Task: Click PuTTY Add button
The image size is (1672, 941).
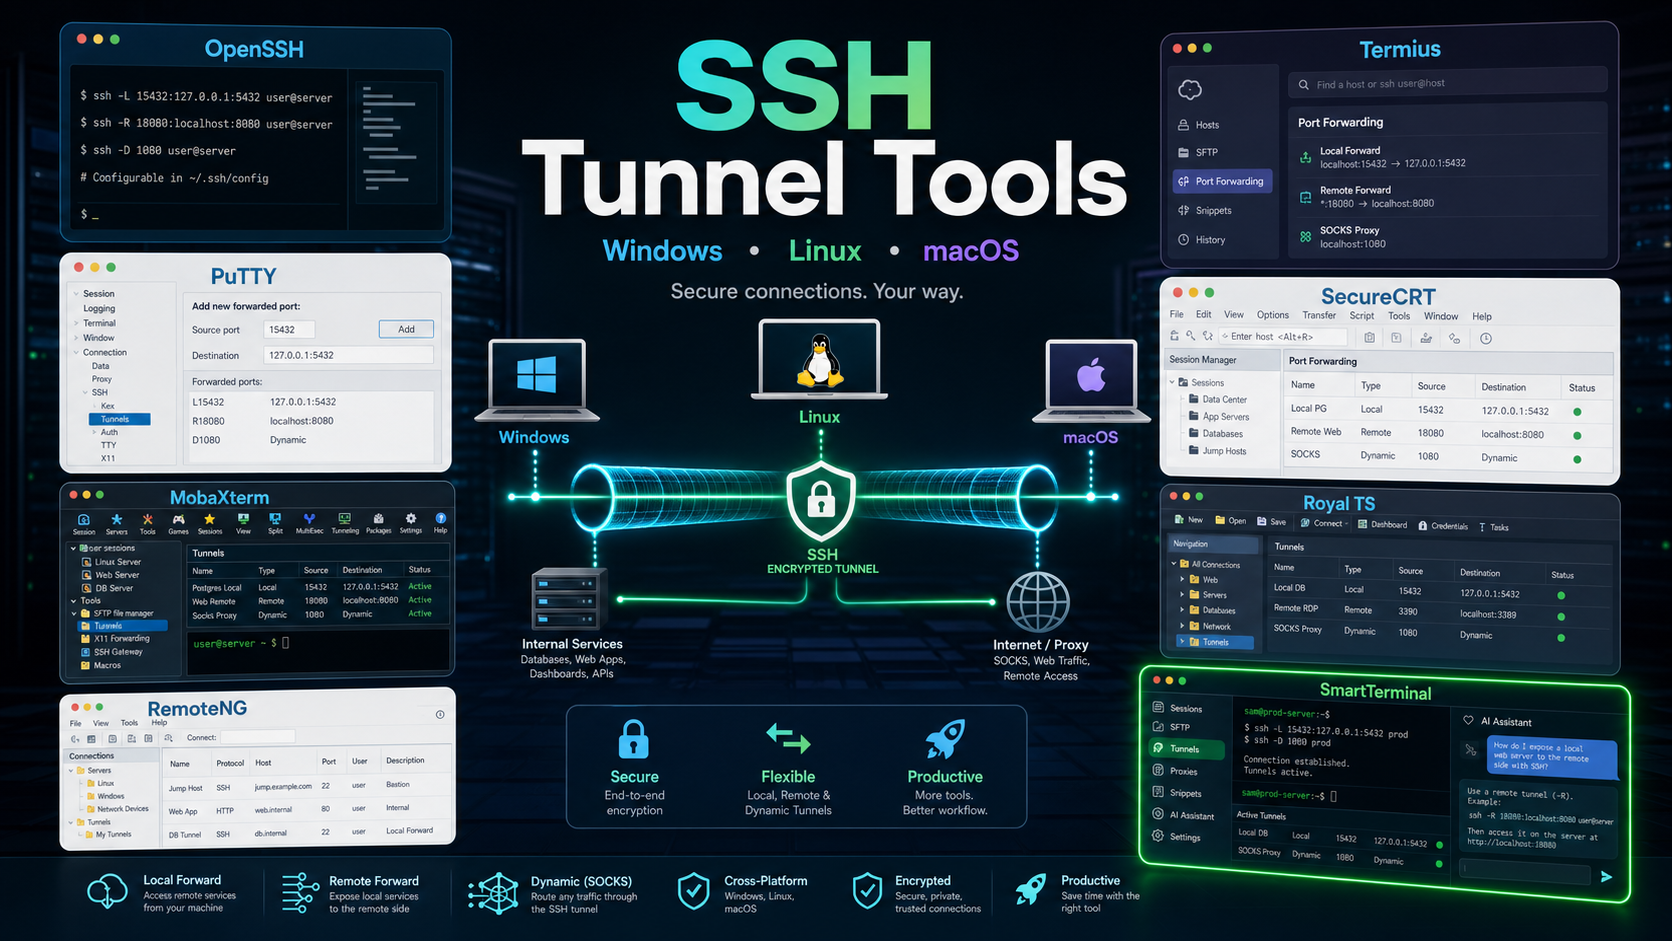Action: coord(406,329)
